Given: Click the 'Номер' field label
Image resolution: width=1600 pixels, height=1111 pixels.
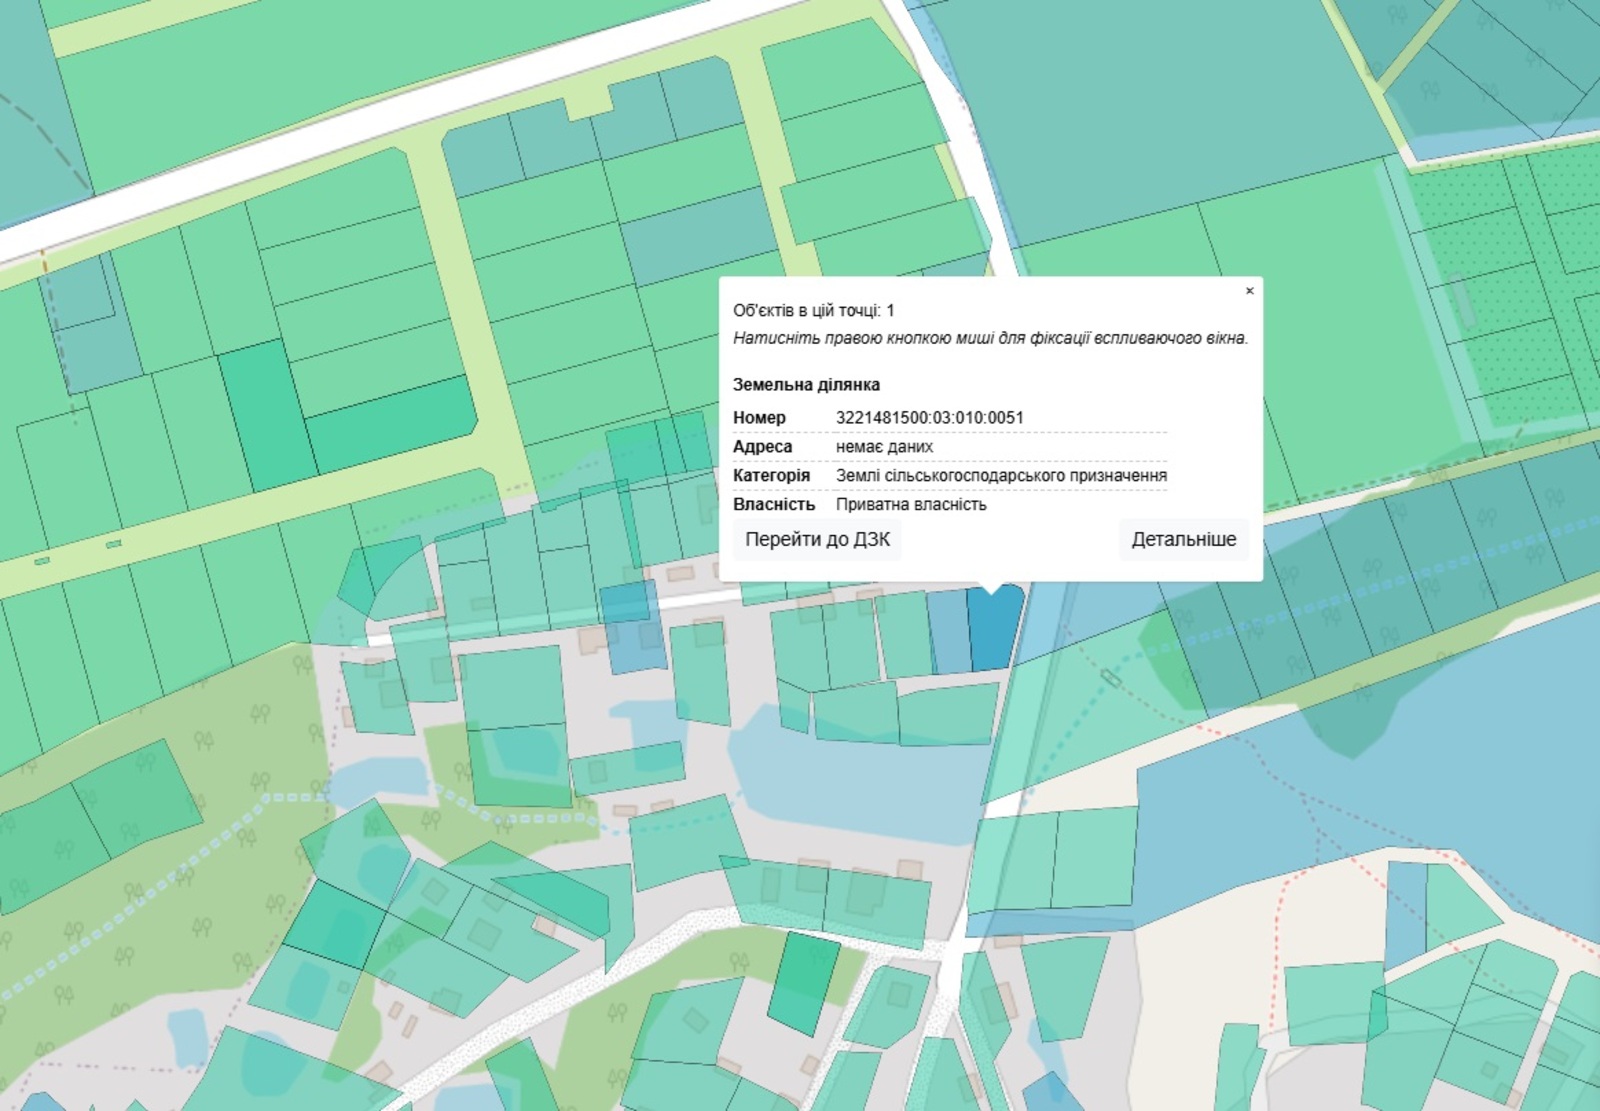Looking at the screenshot, I should click(759, 418).
